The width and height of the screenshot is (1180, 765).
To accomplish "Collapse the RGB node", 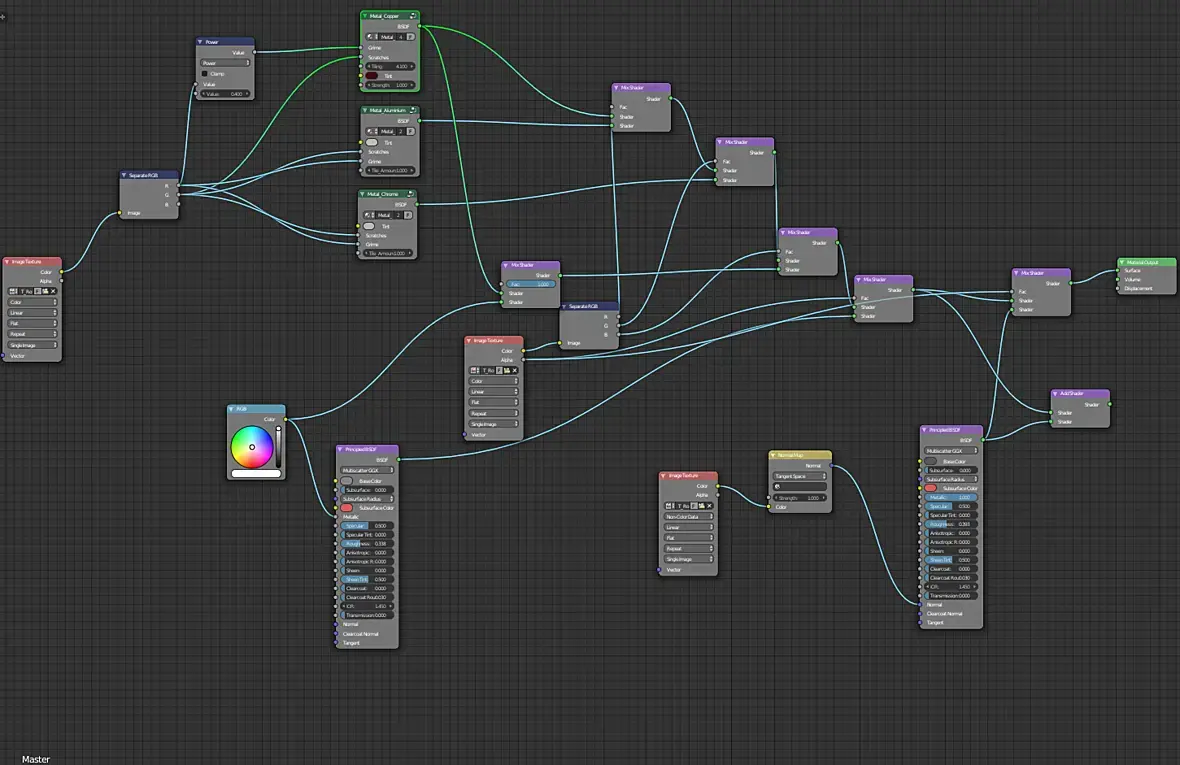I will (231, 409).
